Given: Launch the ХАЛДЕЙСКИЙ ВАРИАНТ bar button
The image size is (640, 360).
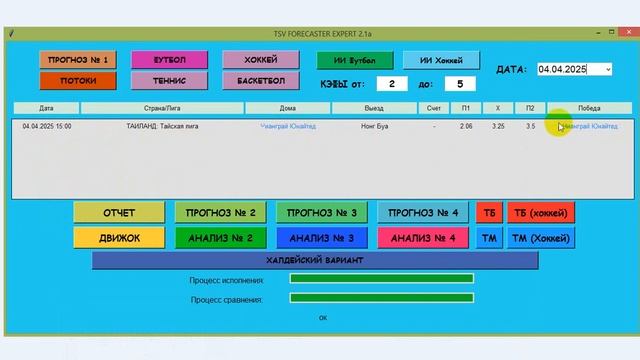Looking at the screenshot, I should point(315,260).
